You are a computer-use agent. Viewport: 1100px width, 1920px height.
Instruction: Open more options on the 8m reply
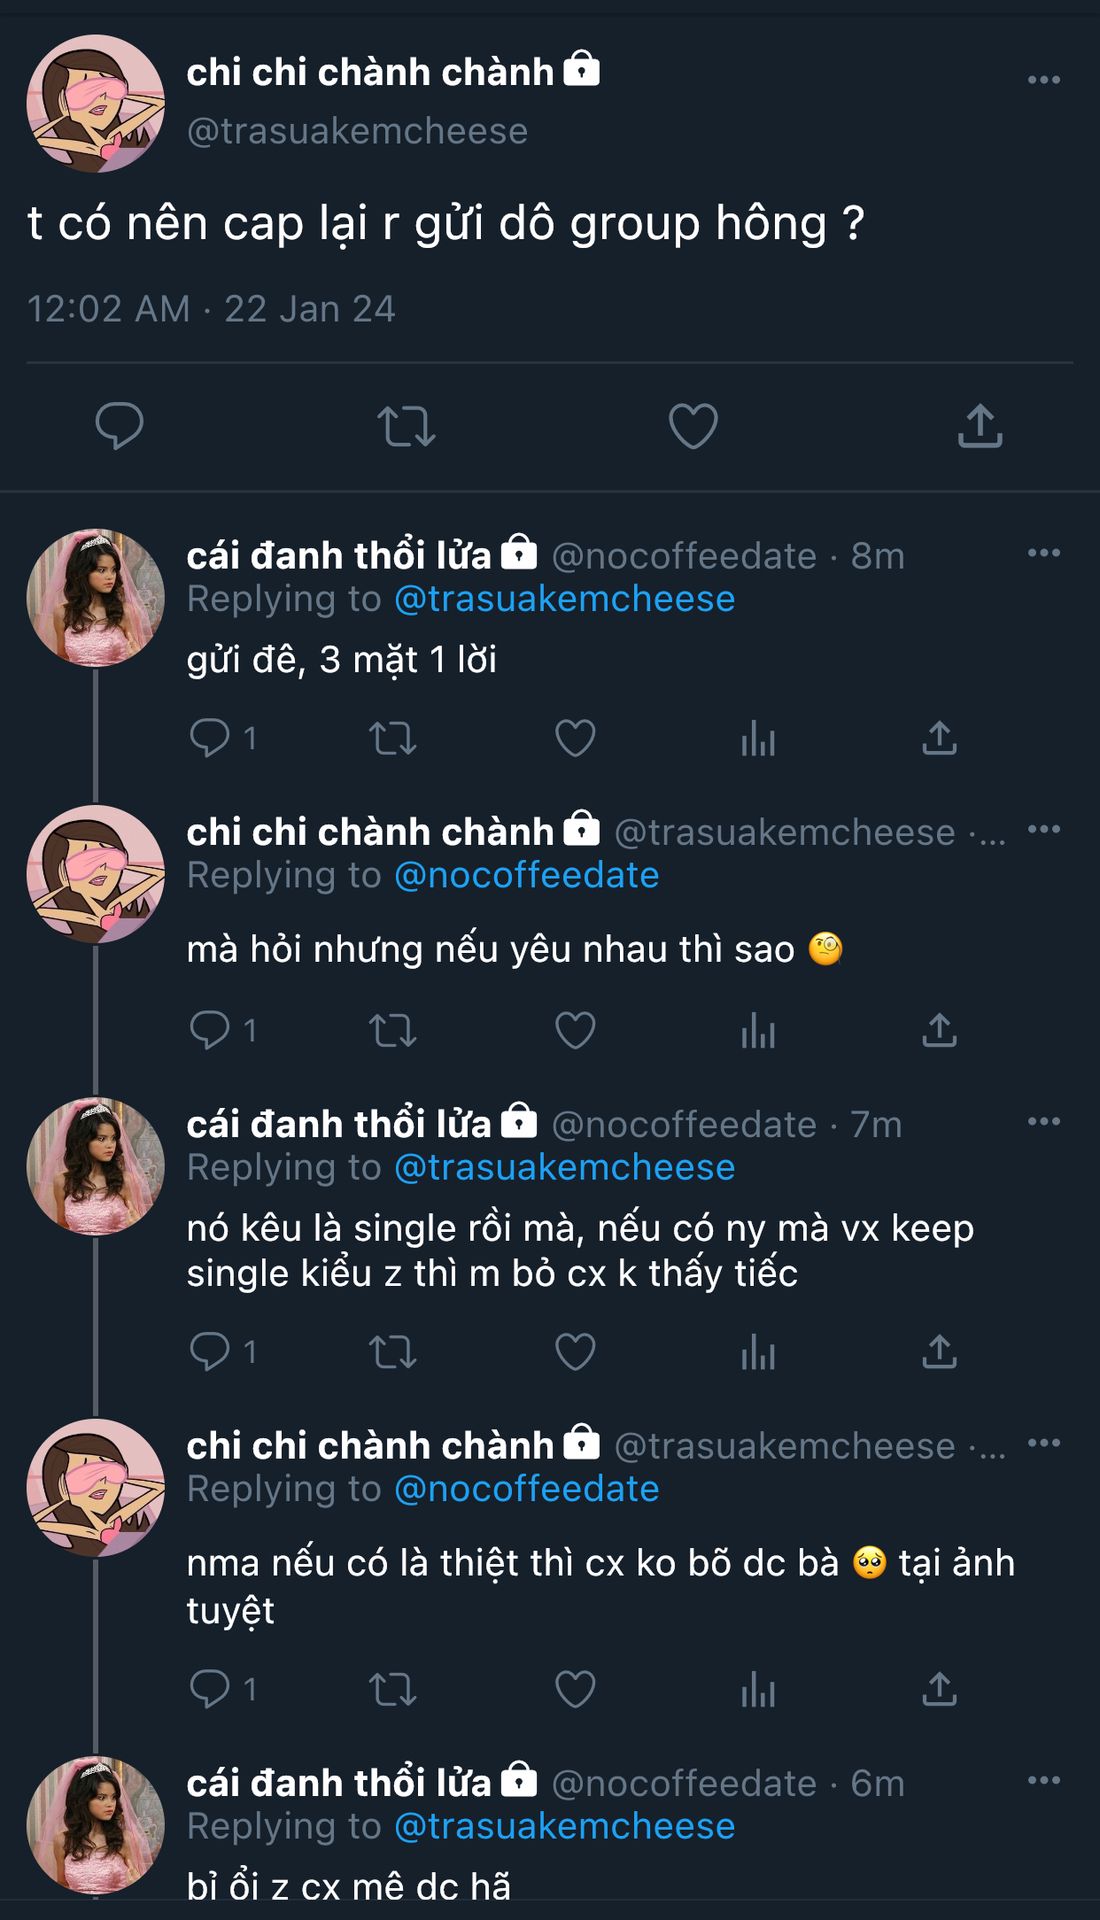1043,553
